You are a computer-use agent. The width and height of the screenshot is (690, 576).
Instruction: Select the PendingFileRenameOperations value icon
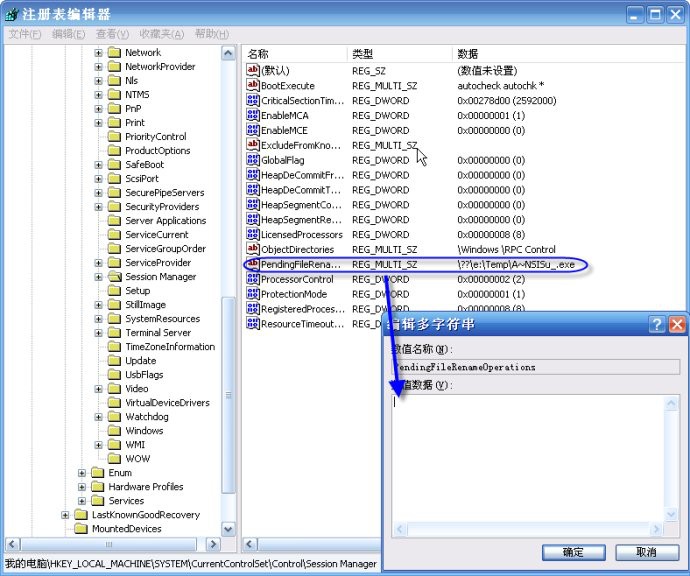[253, 265]
